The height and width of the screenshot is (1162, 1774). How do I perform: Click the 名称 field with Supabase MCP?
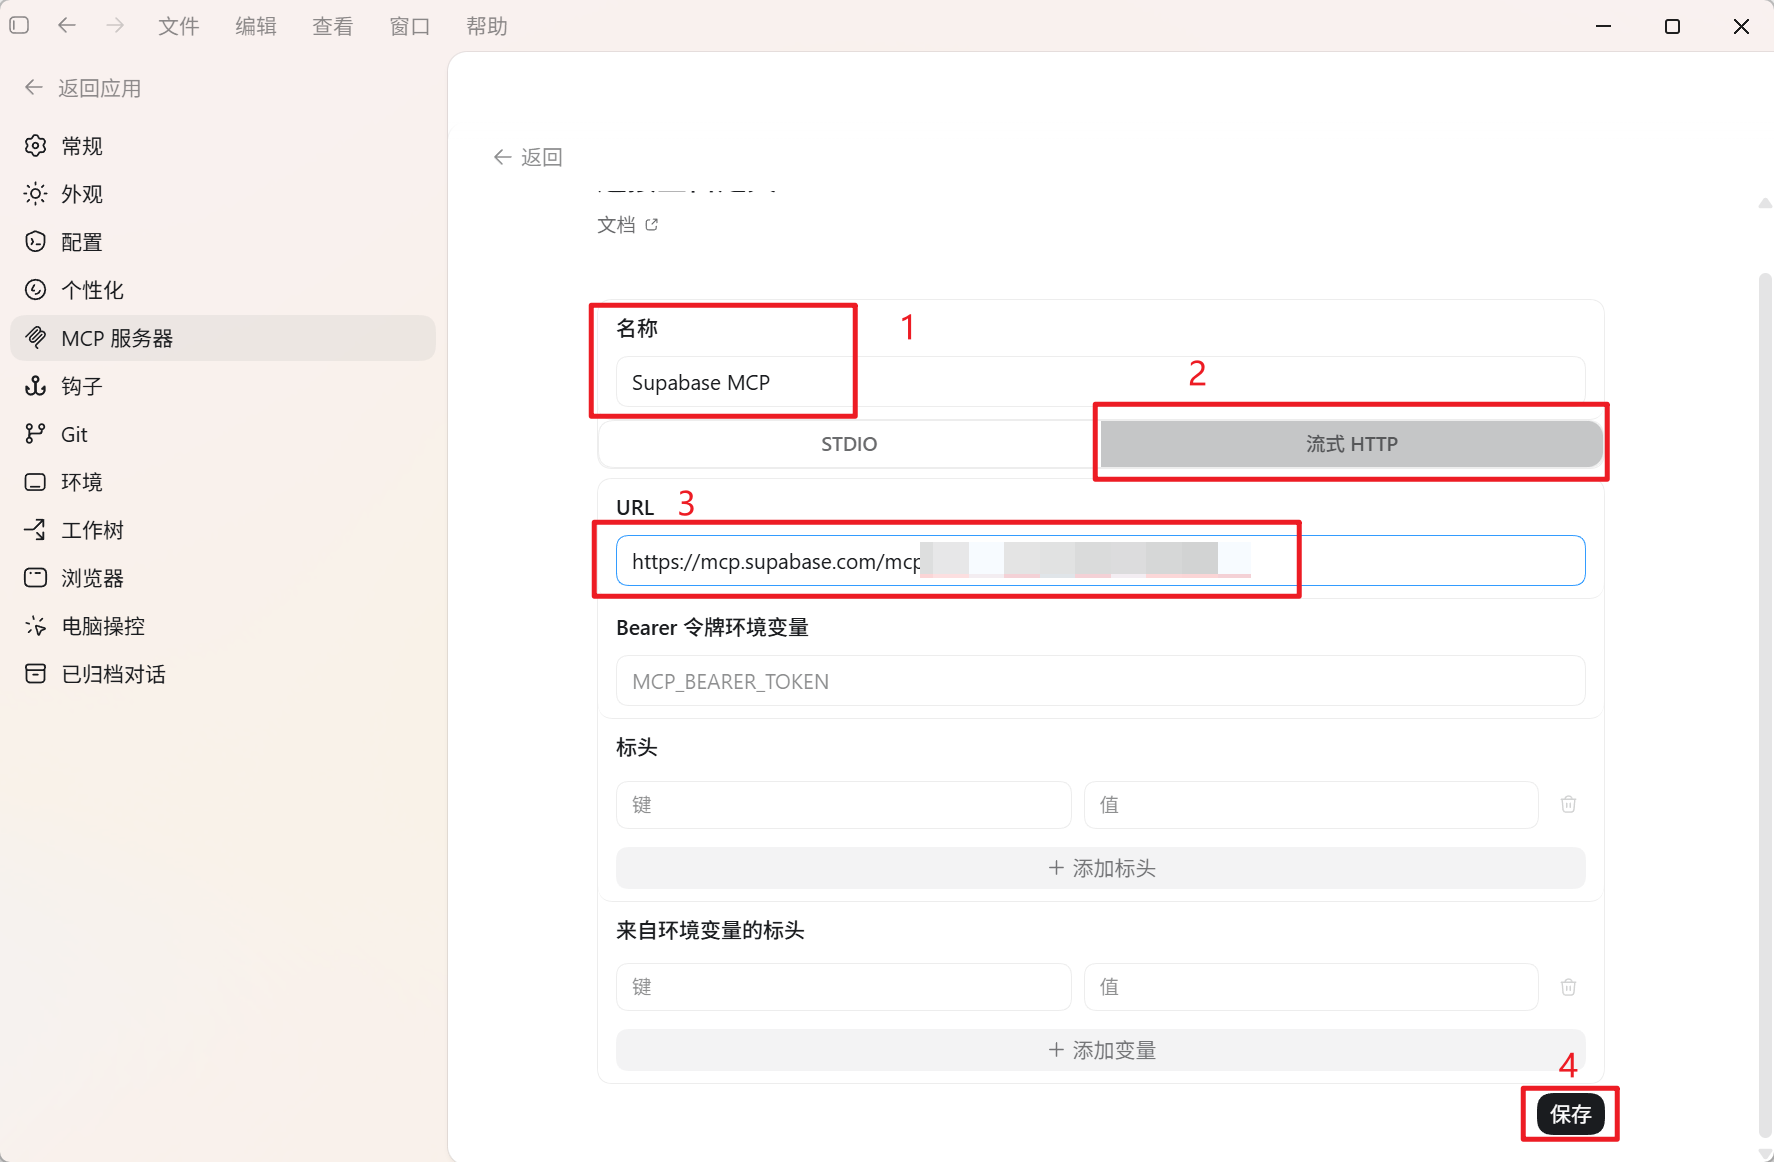[1101, 382]
